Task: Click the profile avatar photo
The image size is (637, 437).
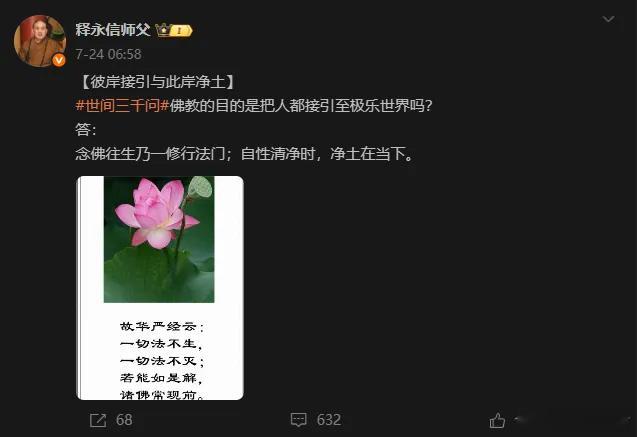Action: click(39, 41)
